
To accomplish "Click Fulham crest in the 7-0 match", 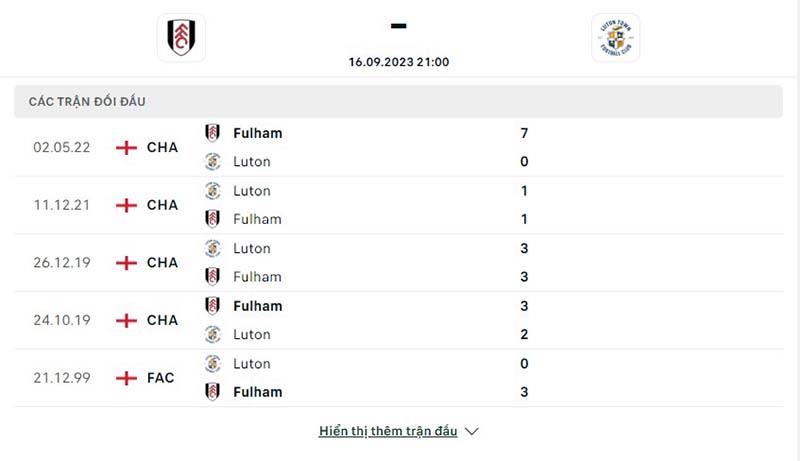I will (213, 133).
